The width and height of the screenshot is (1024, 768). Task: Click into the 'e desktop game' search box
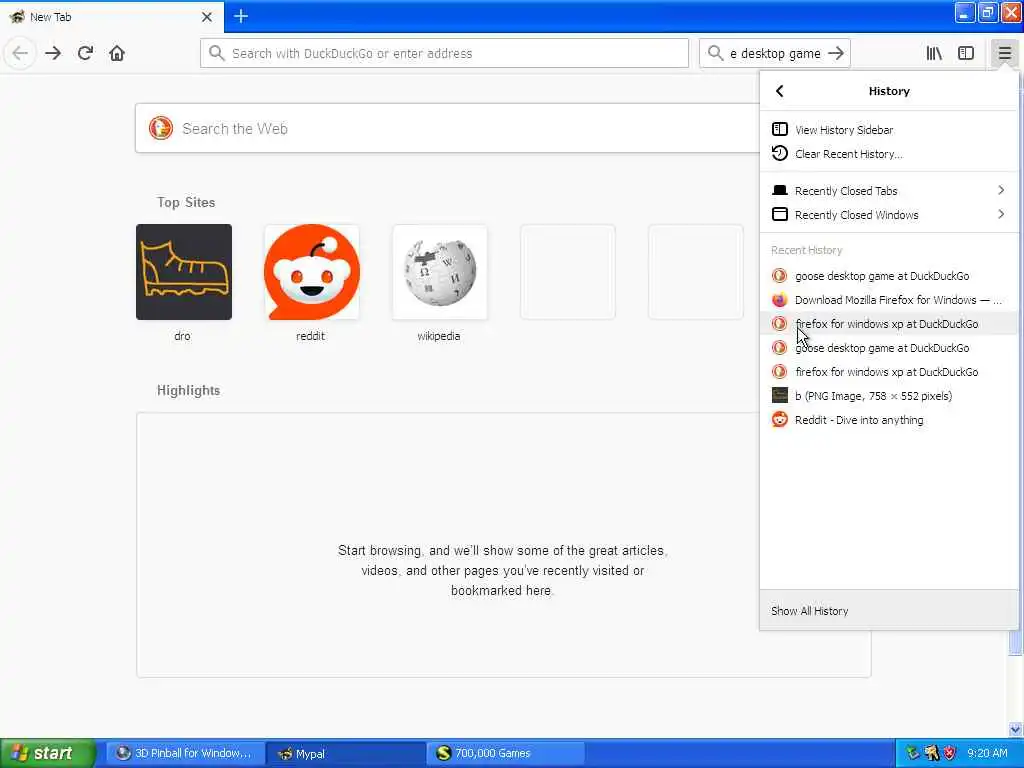pos(775,53)
